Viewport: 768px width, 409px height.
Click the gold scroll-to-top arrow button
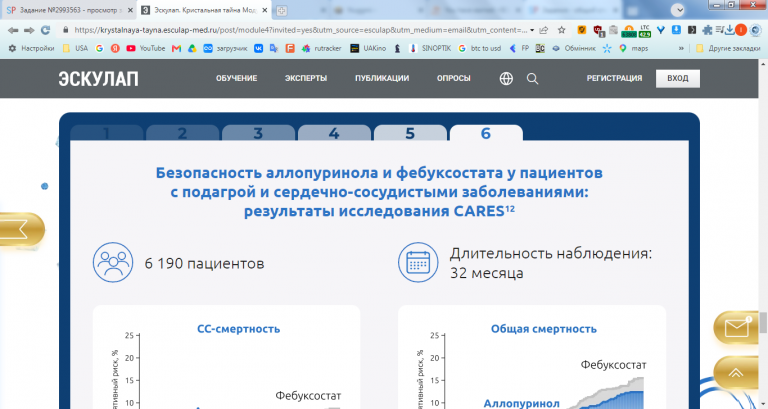[736, 373]
